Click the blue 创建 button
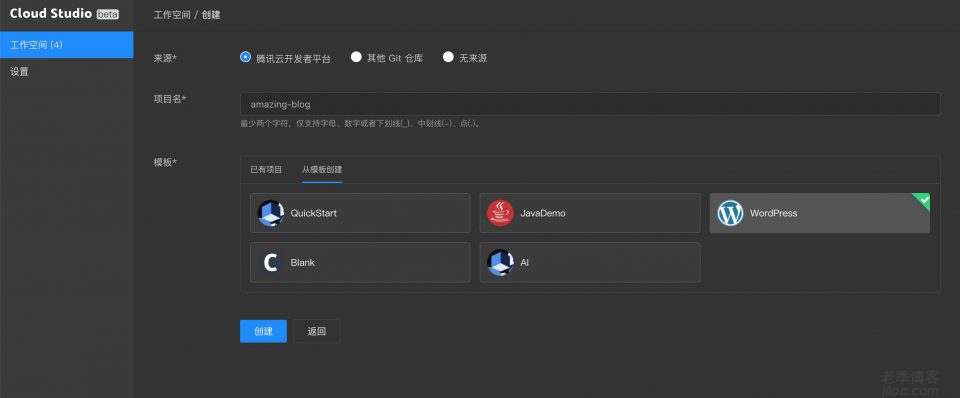960x398 pixels. pyautogui.click(x=263, y=331)
